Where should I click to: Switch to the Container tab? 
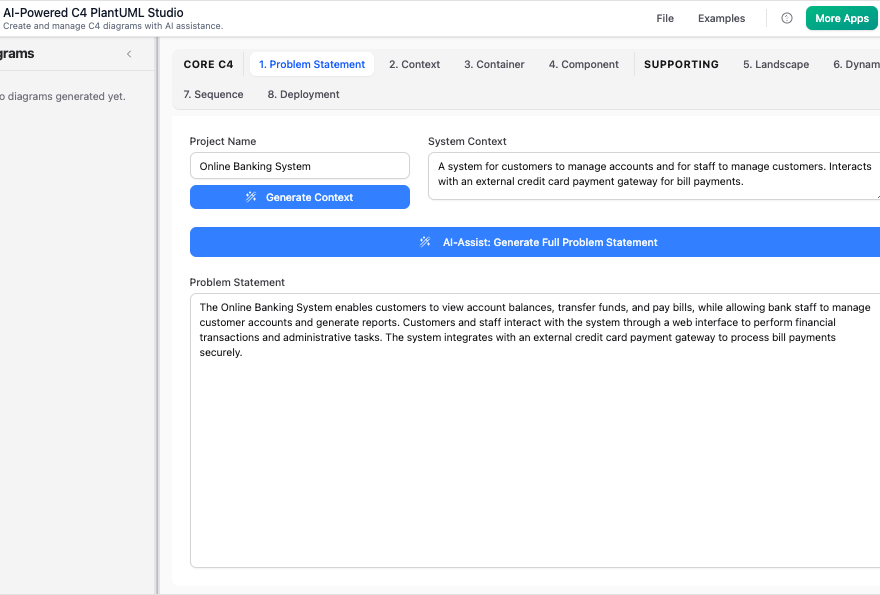pyautogui.click(x=494, y=64)
